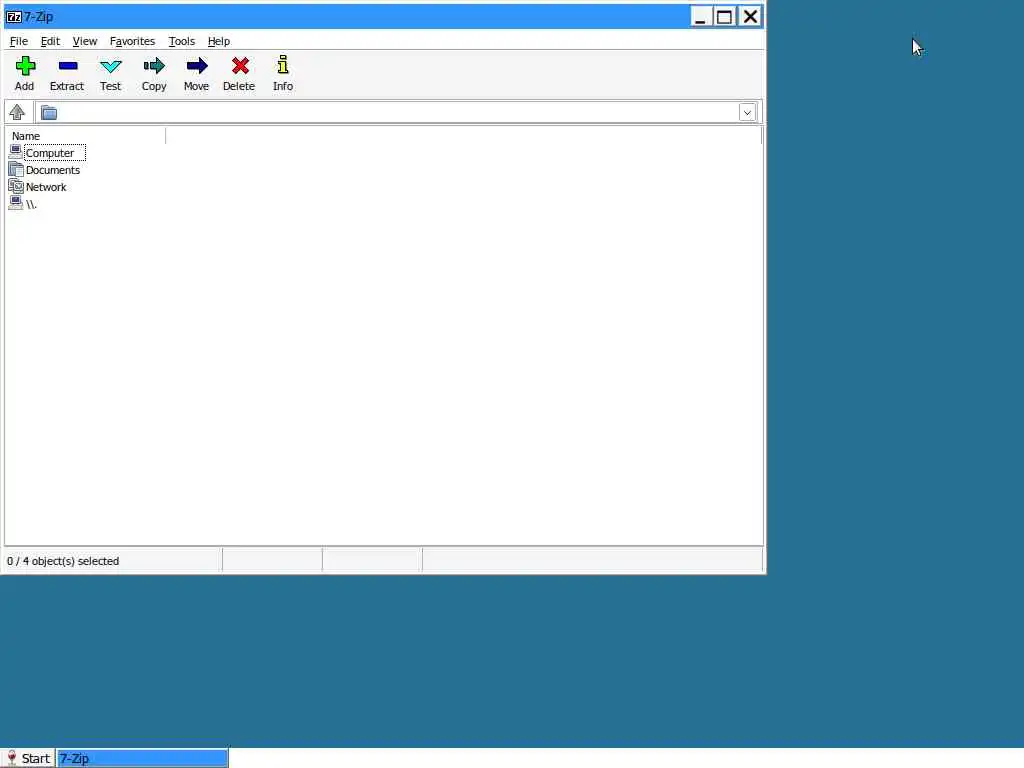Close the 7-Zip window
This screenshot has width=1024, height=768.
(750, 16)
